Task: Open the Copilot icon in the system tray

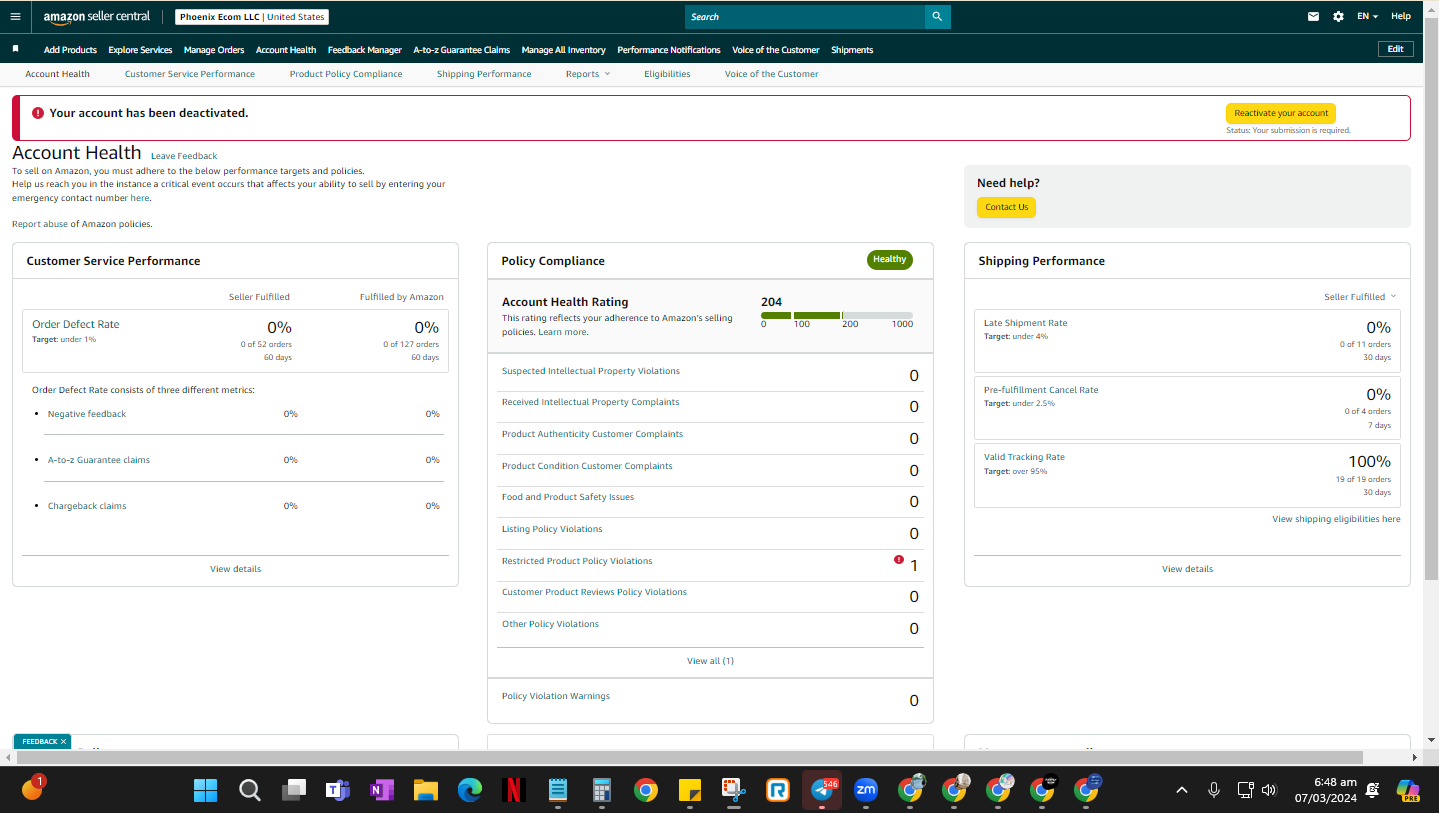Action: (x=1408, y=790)
